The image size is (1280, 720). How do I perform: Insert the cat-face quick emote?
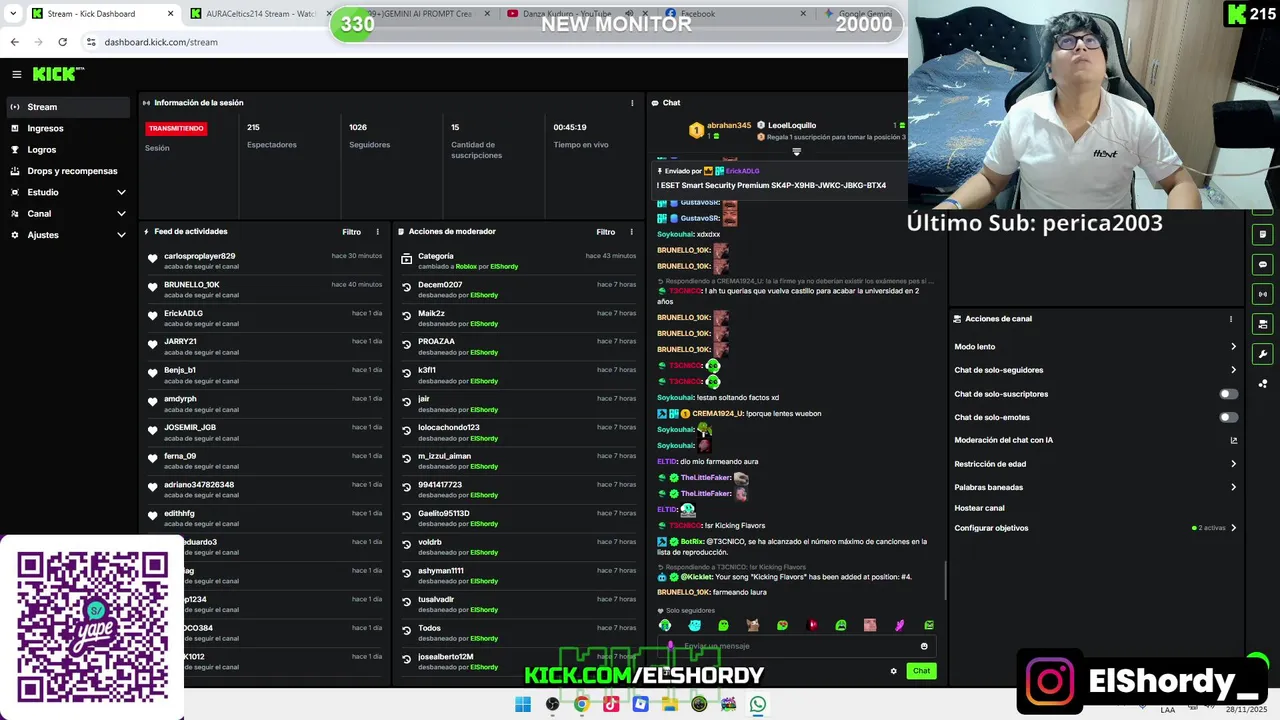coord(753,625)
